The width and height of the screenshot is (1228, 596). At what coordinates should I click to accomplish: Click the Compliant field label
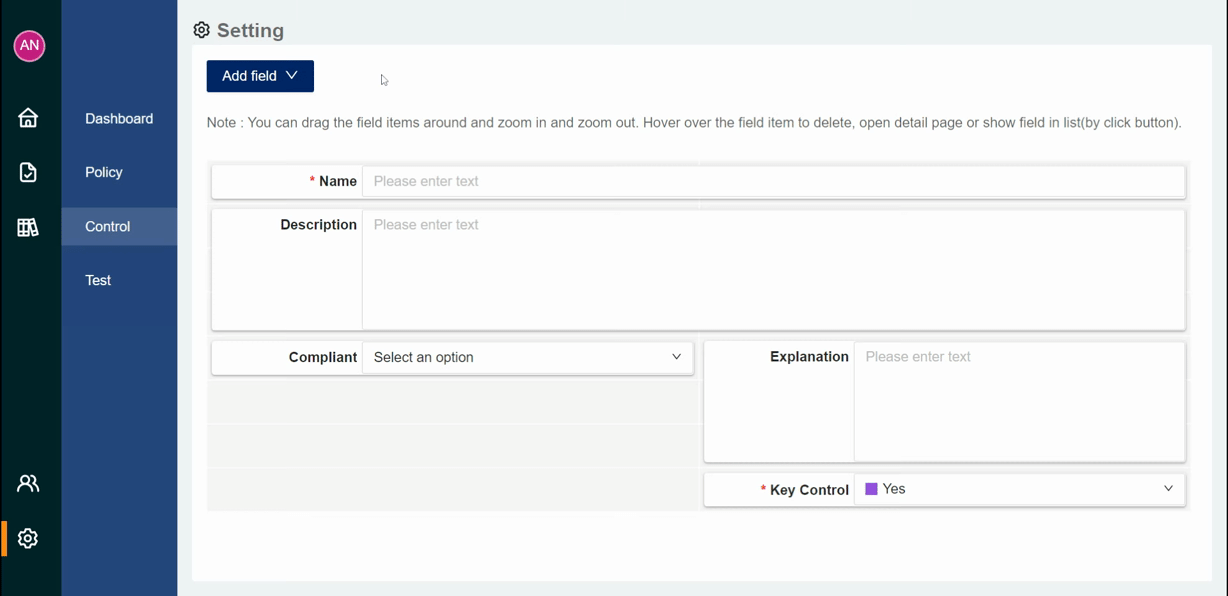[x=323, y=357]
